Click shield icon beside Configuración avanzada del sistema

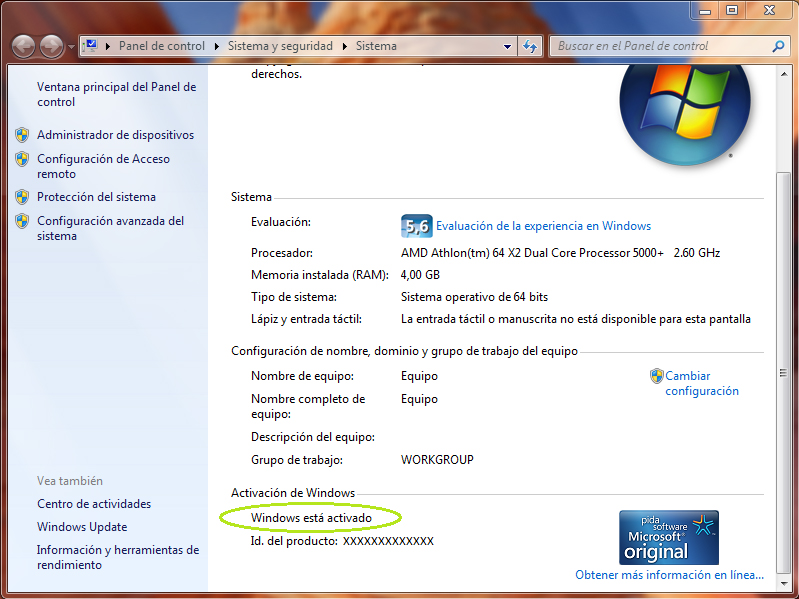[22, 221]
